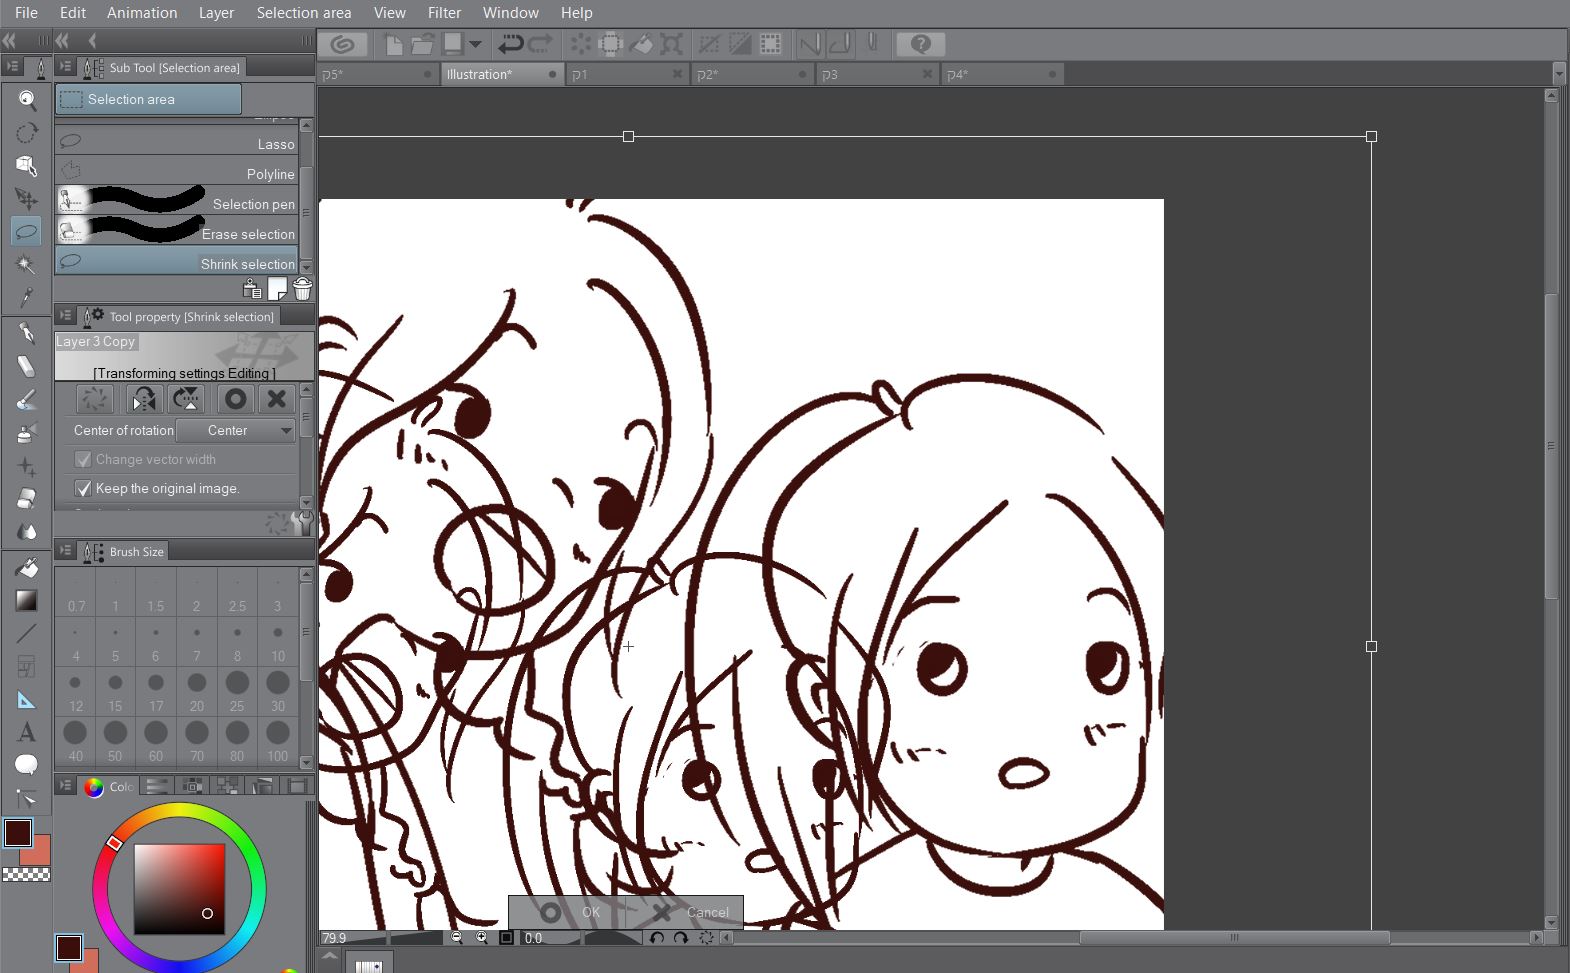Viewport: 1570px width, 973px height.
Task: Switch to the p5* canvas tab
Action: pos(378,74)
